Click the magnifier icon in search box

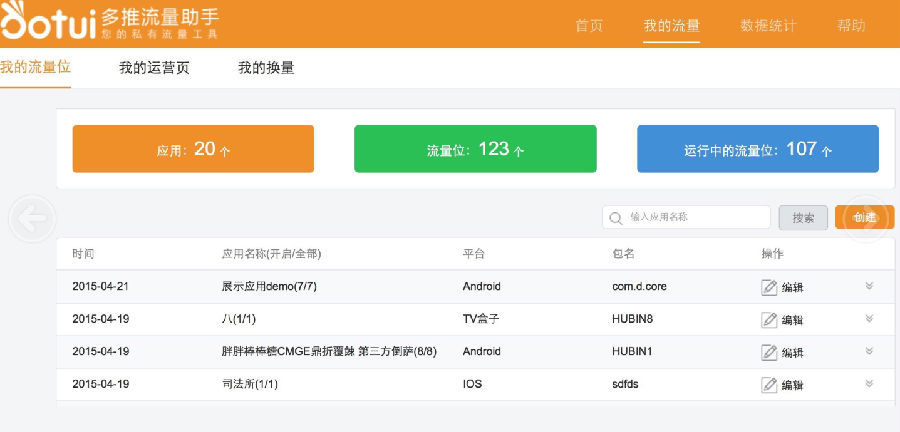pos(617,217)
